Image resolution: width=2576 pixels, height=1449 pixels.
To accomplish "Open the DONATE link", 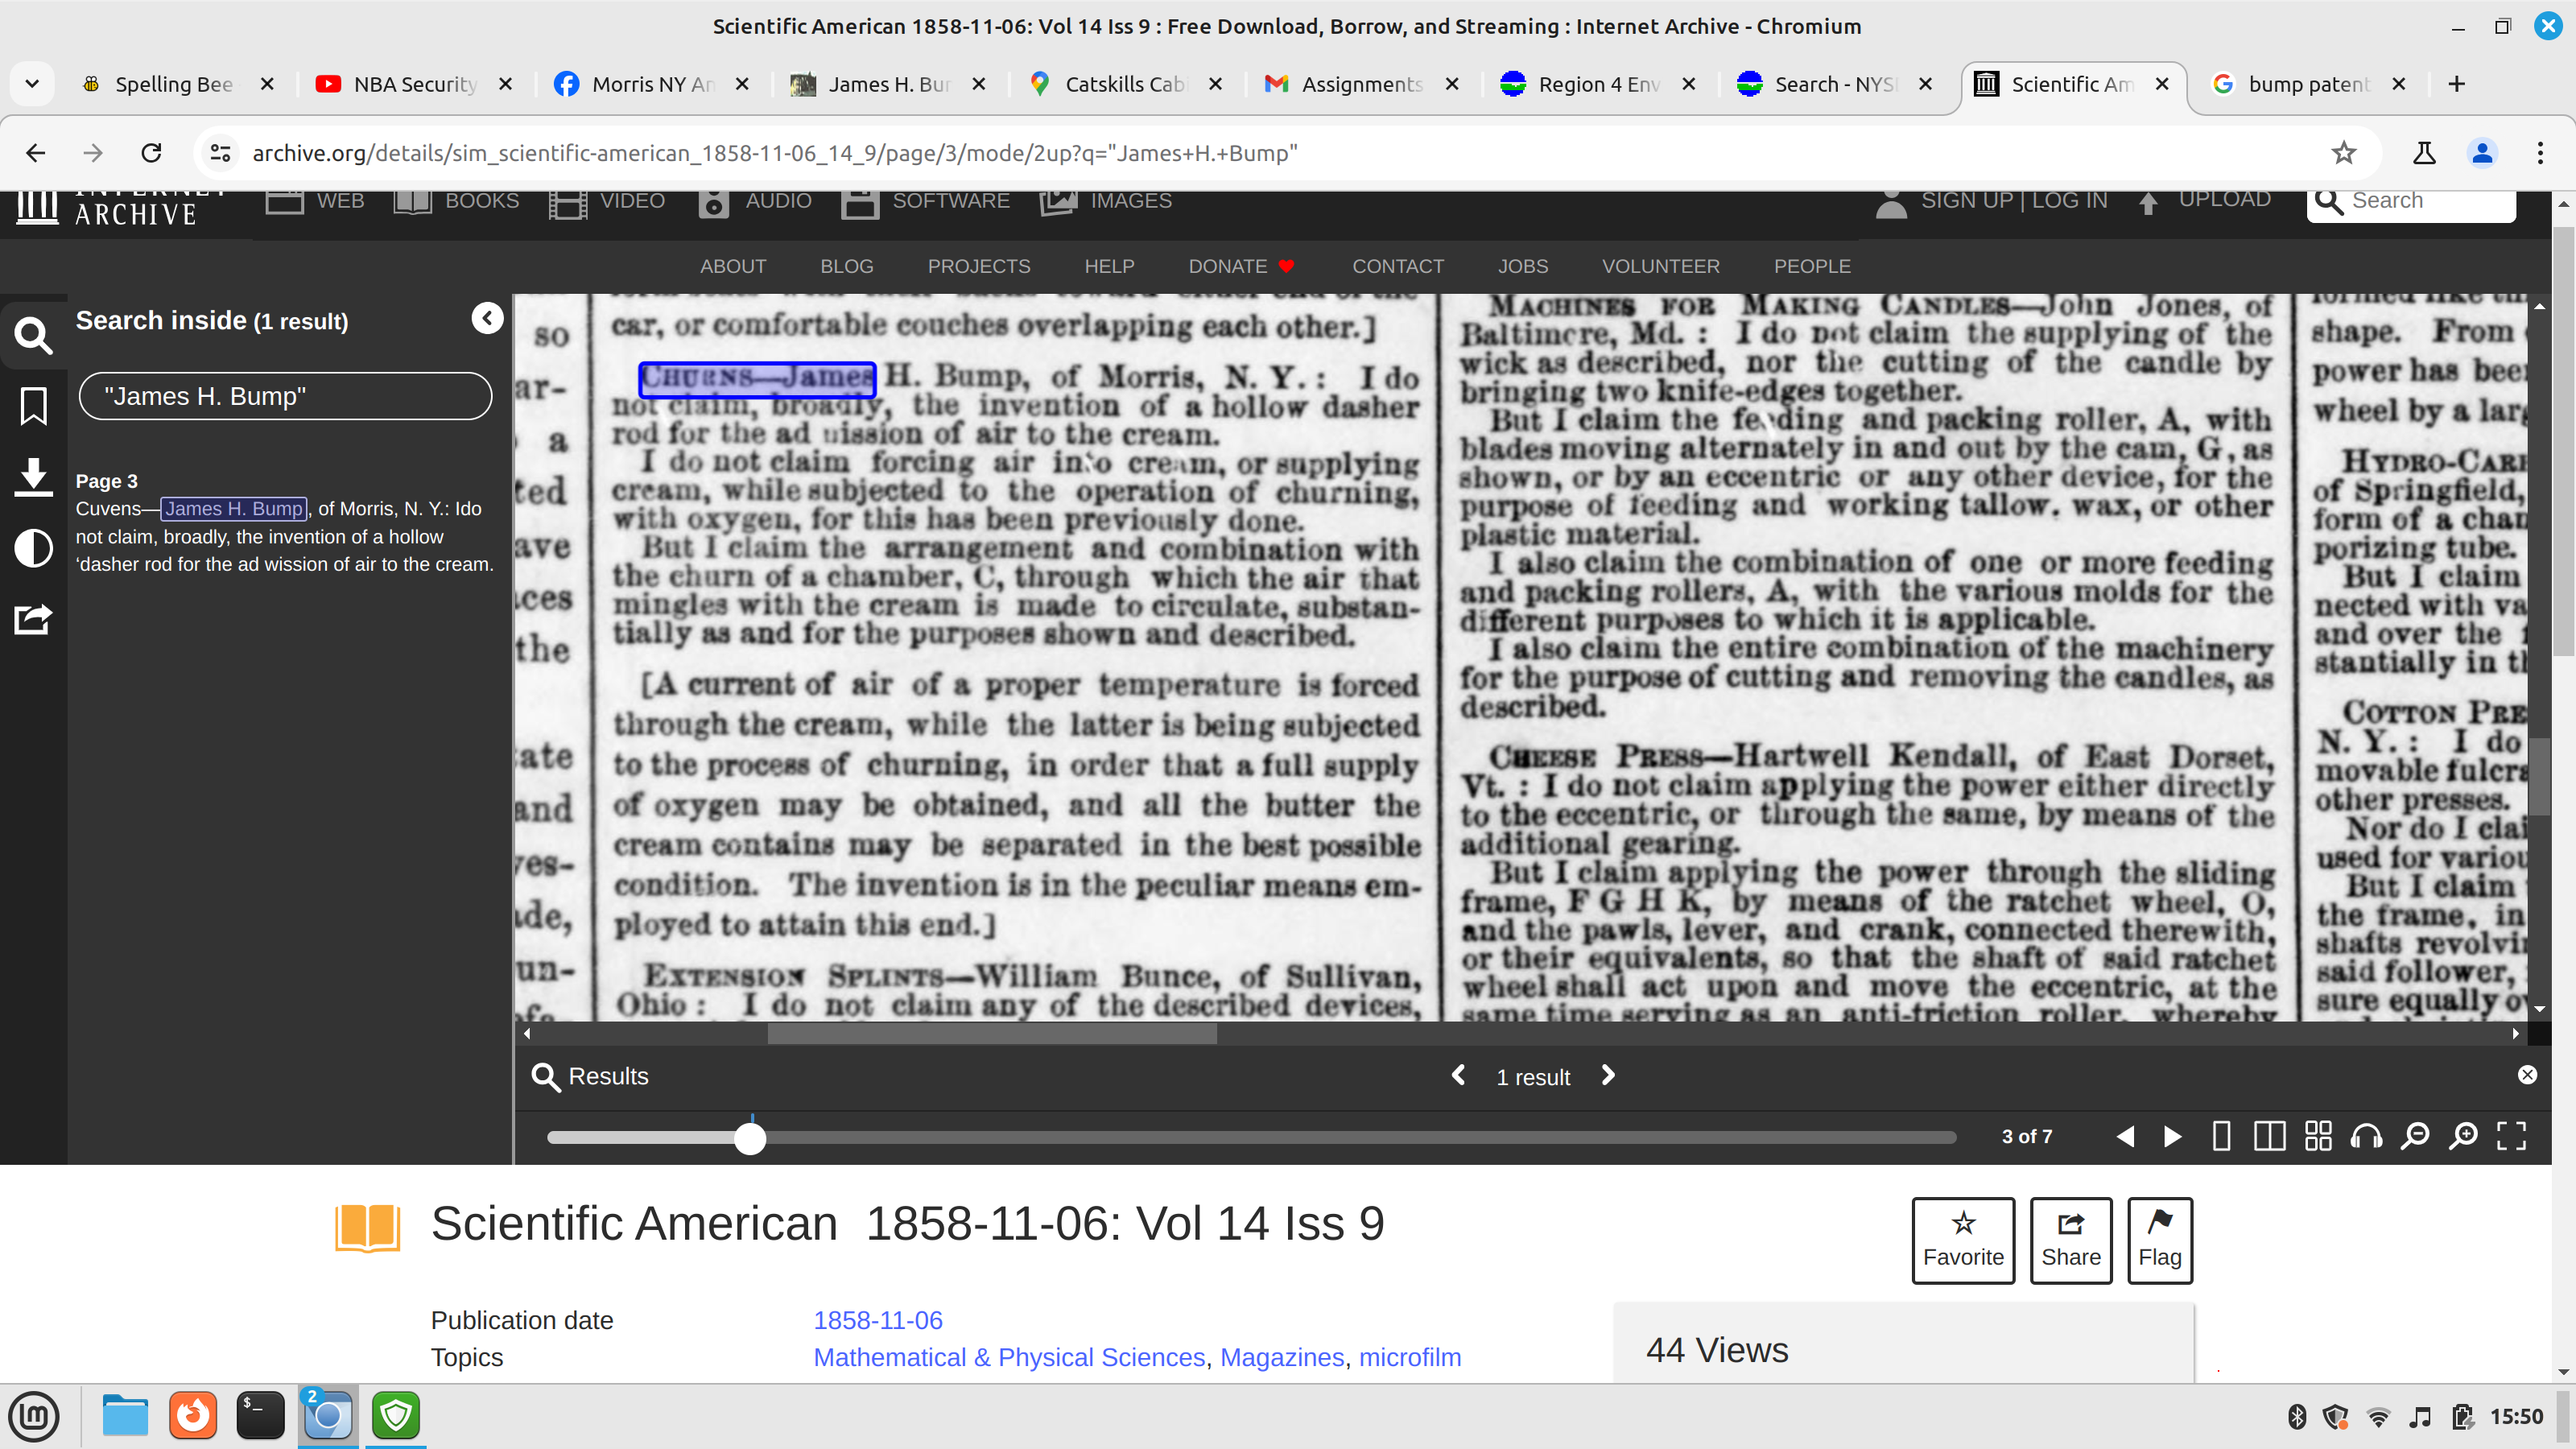I will point(1241,266).
